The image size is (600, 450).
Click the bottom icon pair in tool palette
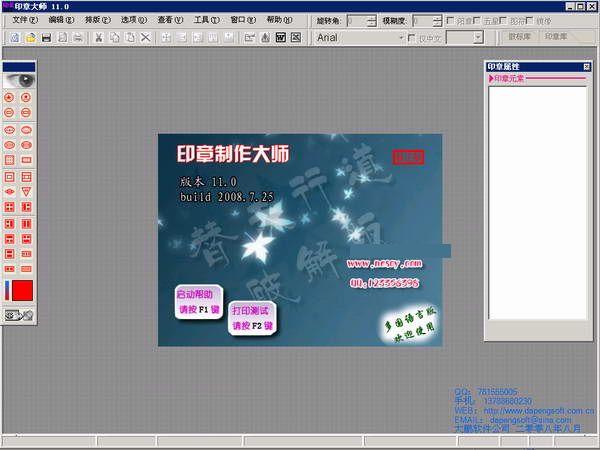click(19, 315)
